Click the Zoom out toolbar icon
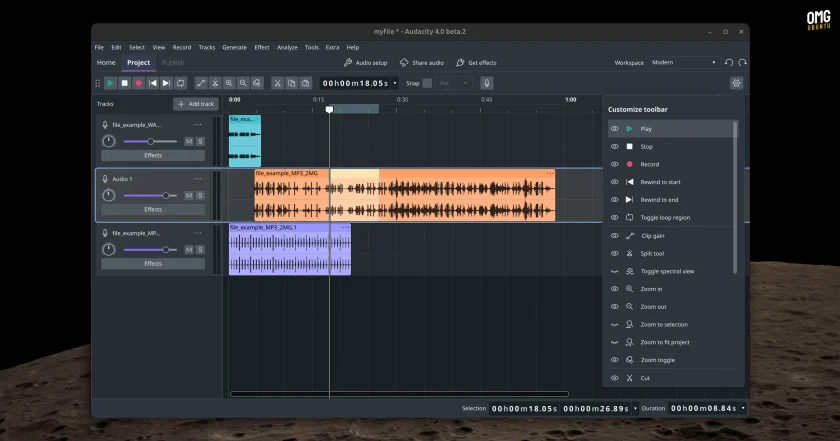The width and height of the screenshot is (840, 441). click(x=243, y=83)
